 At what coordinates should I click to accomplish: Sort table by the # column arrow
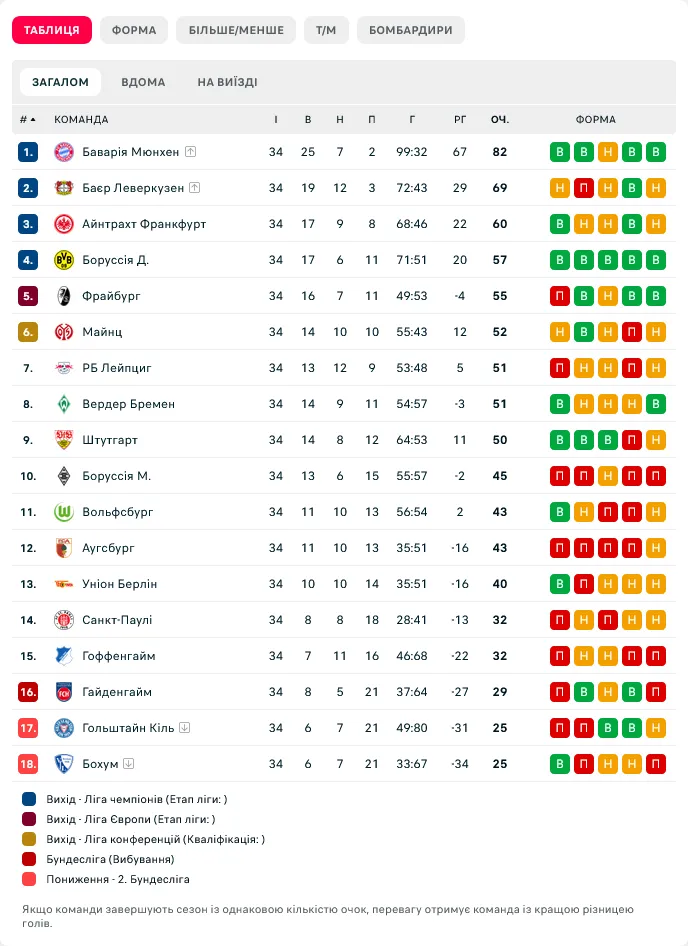tap(28, 119)
